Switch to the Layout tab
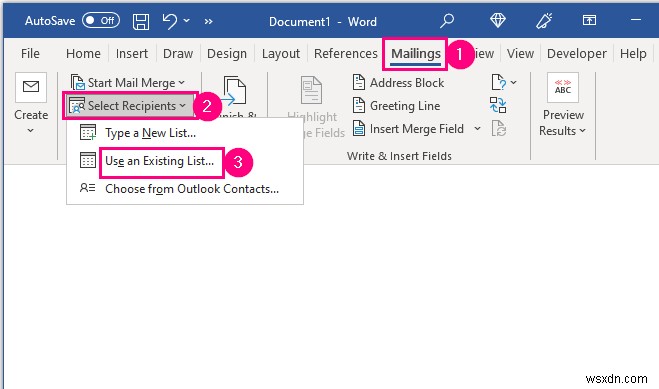Image resolution: width=659 pixels, height=389 pixels. pos(281,53)
